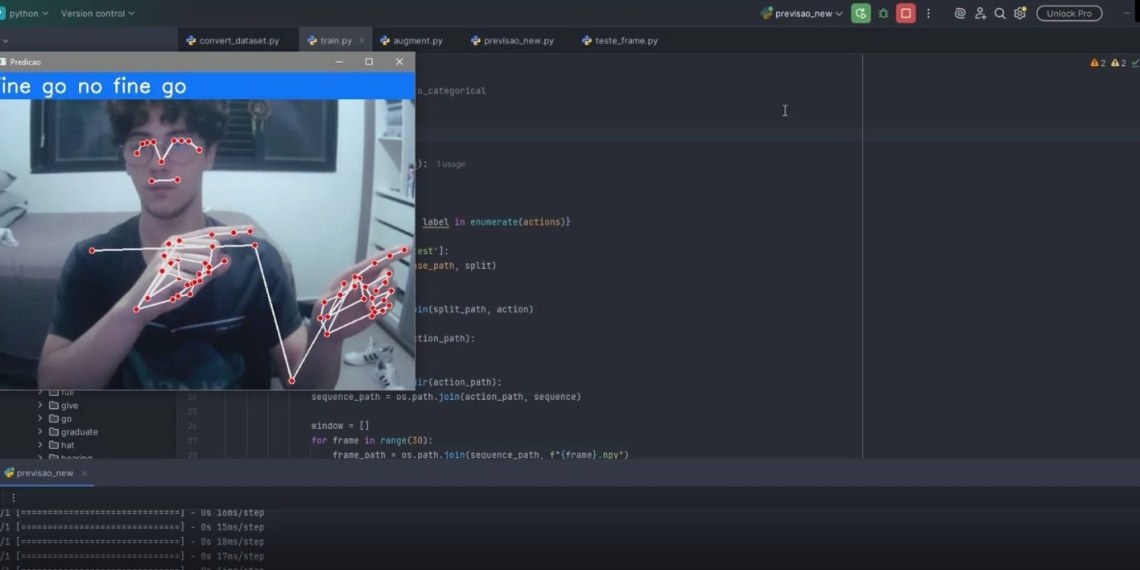The height and width of the screenshot is (570, 1140).
Task: Open run tool window options menu
Action: tap(13, 497)
